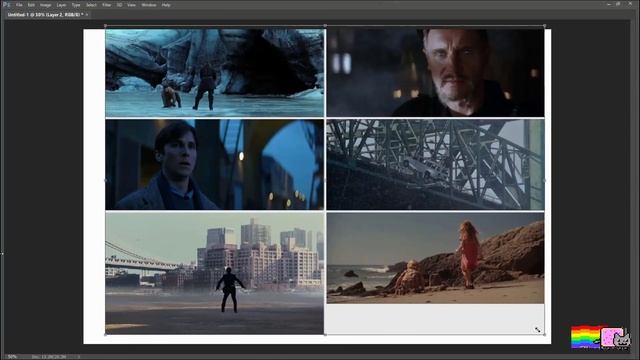Click the Photoshop logo icon
The height and width of the screenshot is (360, 640).
coord(6,5)
